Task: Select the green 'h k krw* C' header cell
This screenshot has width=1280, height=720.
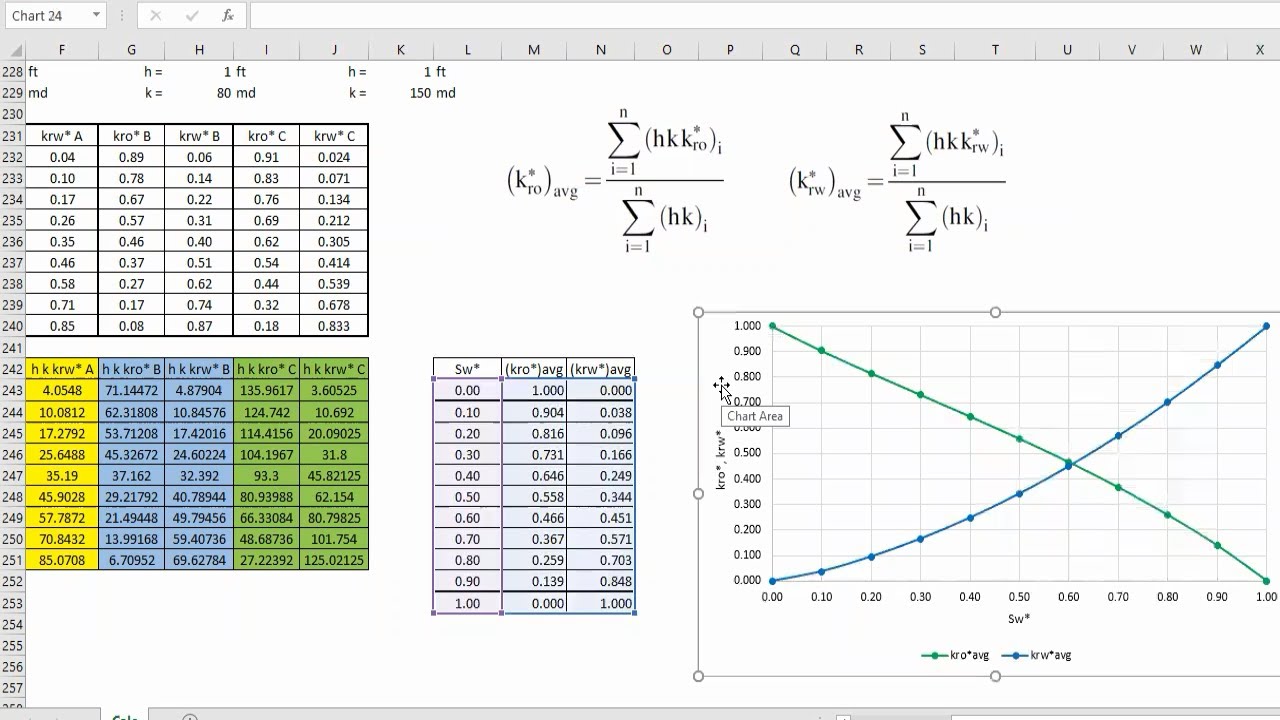Action: (335, 369)
